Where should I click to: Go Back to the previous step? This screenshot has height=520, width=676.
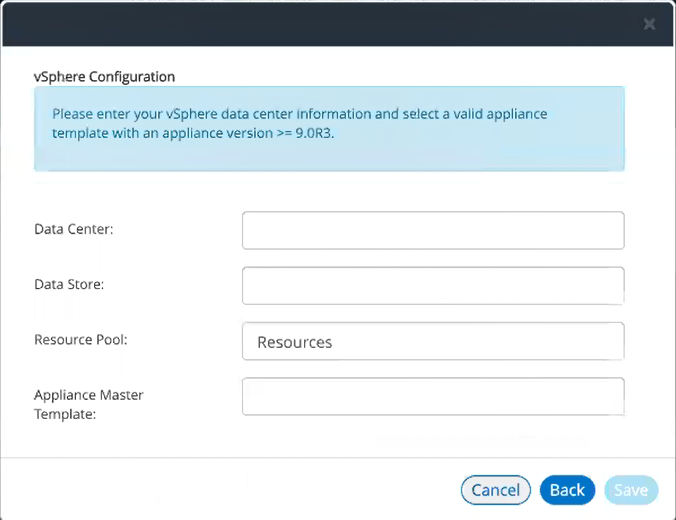(x=567, y=490)
